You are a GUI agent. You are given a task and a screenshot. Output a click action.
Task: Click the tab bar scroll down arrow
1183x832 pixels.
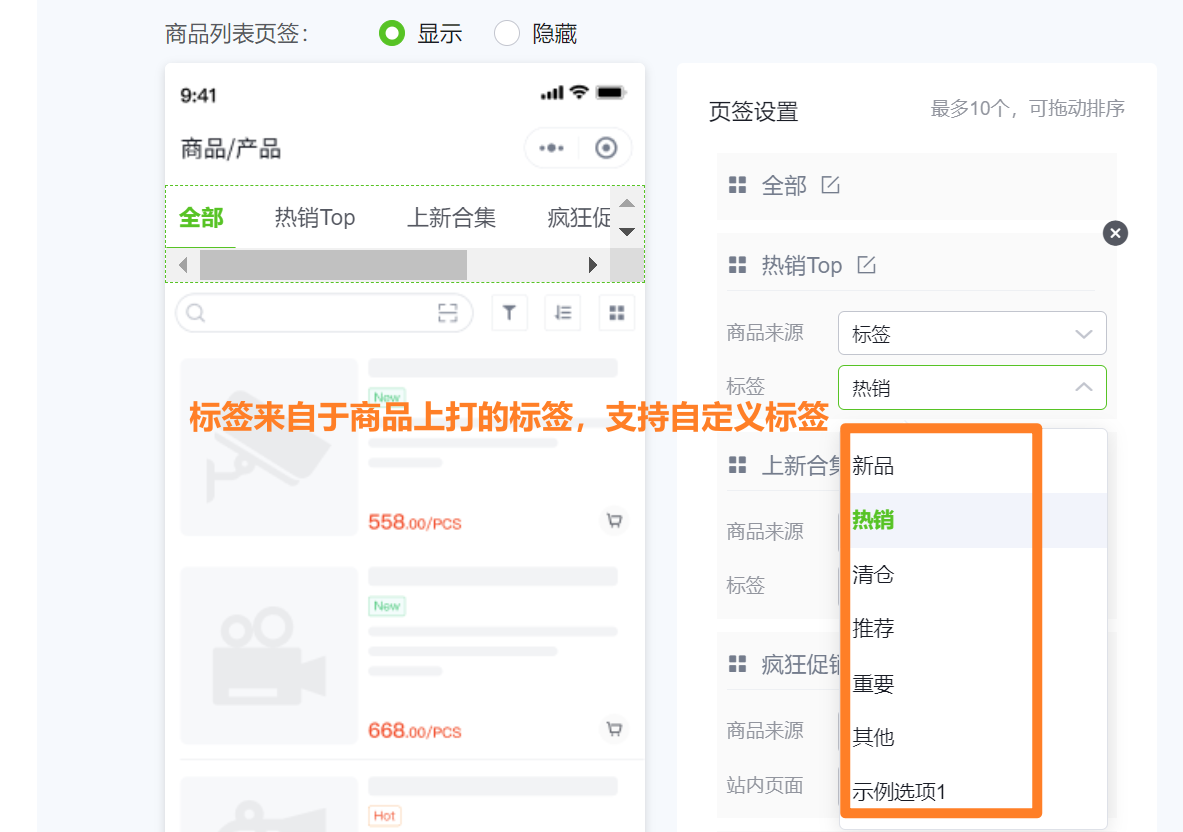point(627,232)
